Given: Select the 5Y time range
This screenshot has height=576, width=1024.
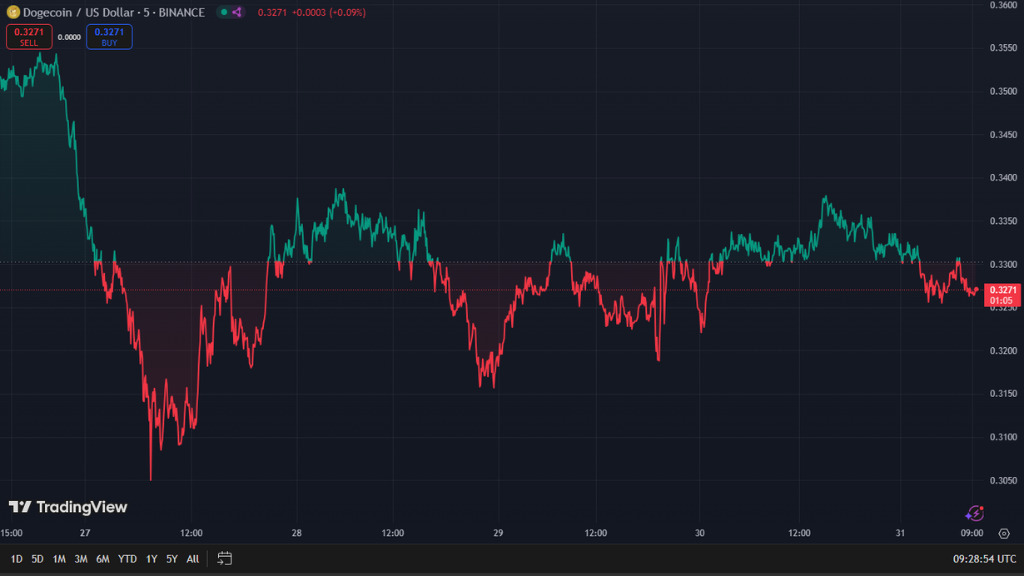Looking at the screenshot, I should pyautogui.click(x=172, y=559).
